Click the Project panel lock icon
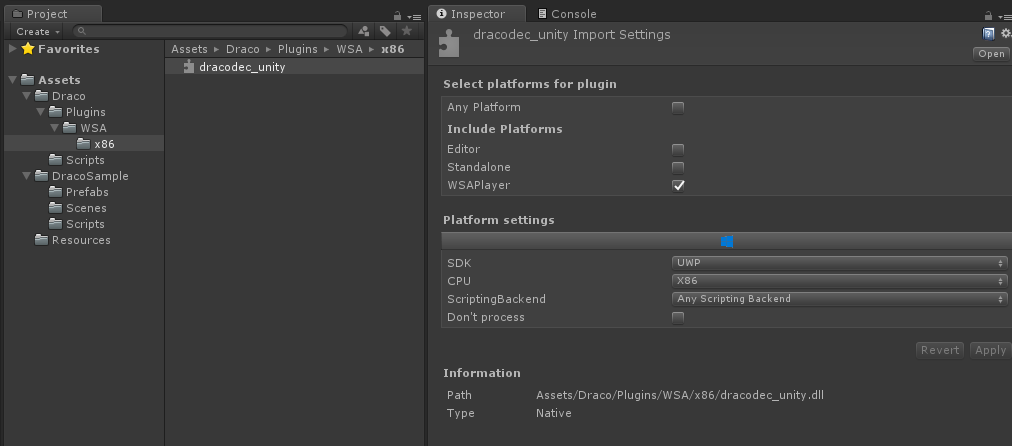Viewport: 1012px width, 446px height. click(x=398, y=15)
